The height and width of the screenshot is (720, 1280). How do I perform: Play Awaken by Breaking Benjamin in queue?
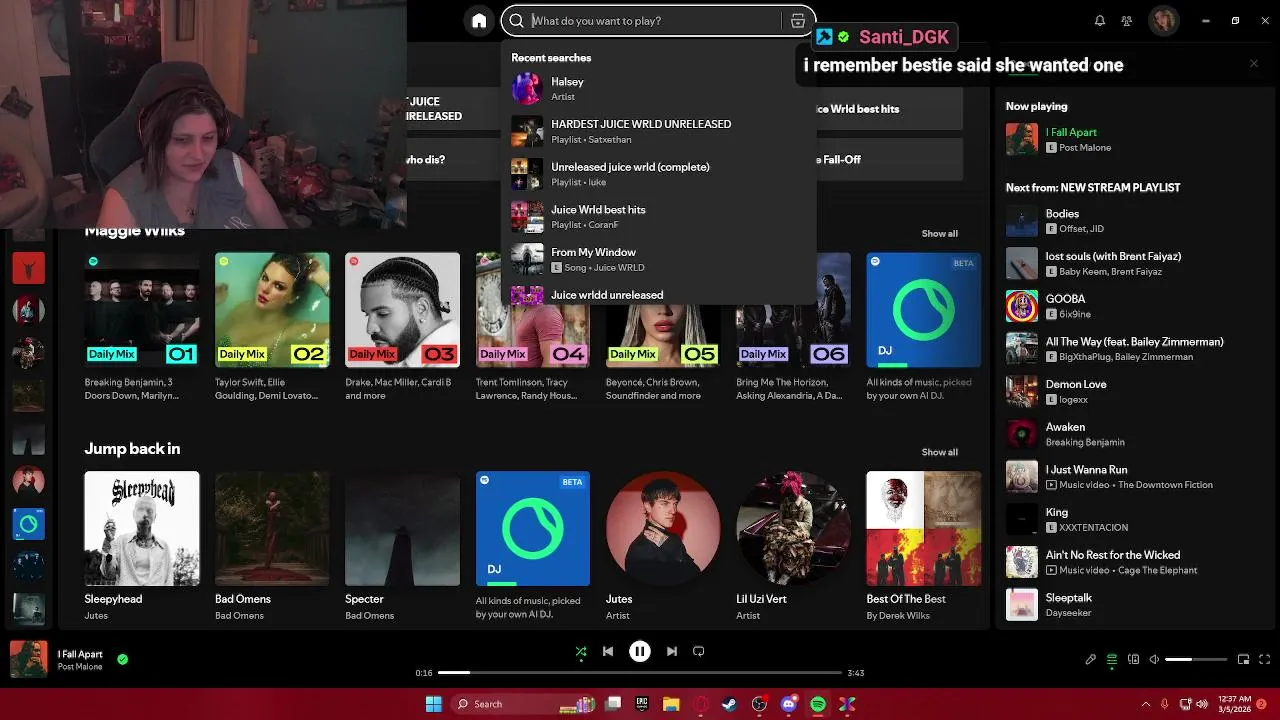point(1135,434)
